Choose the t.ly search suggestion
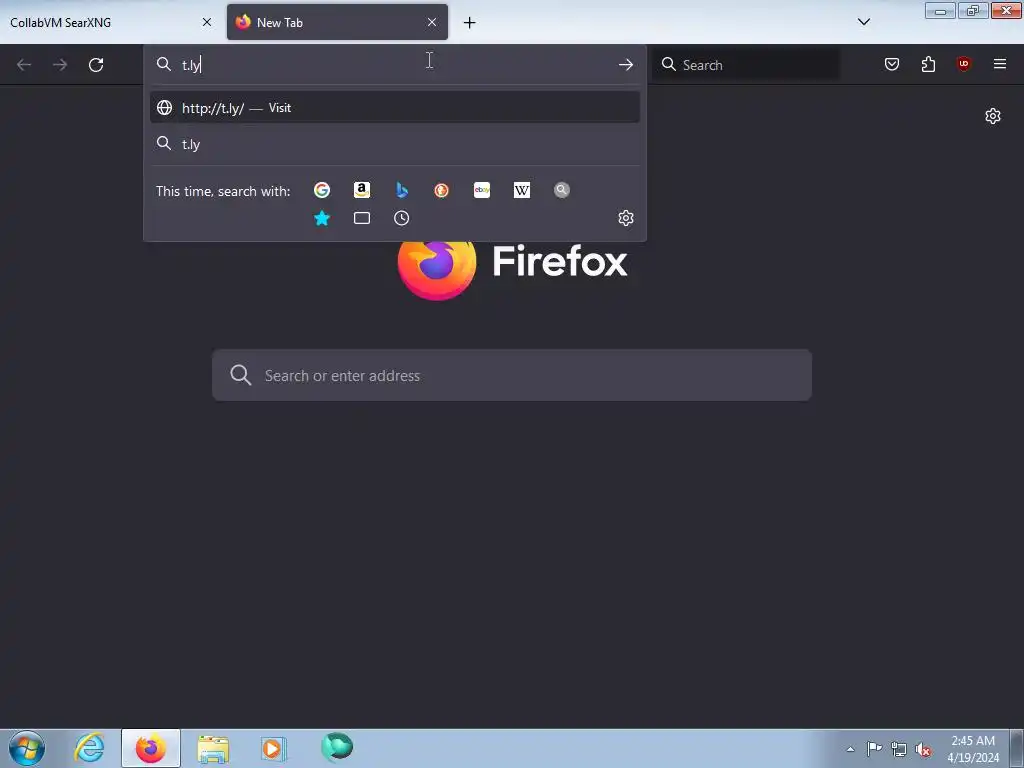Viewport: 1024px width, 768px height. coord(394,144)
